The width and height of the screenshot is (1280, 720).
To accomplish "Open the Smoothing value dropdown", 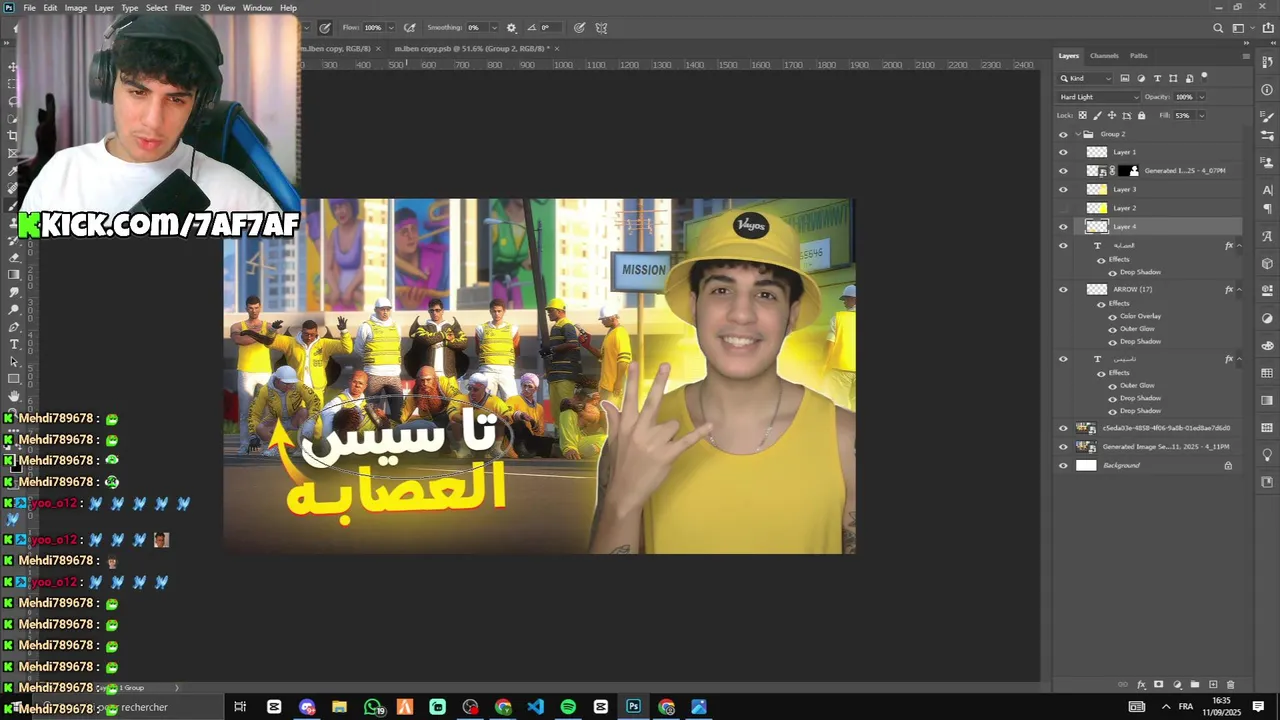I will [x=493, y=28].
